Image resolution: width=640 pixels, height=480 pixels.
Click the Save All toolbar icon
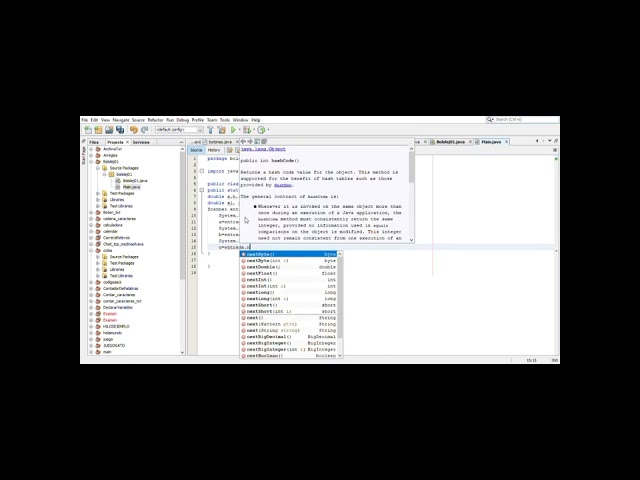[120, 130]
